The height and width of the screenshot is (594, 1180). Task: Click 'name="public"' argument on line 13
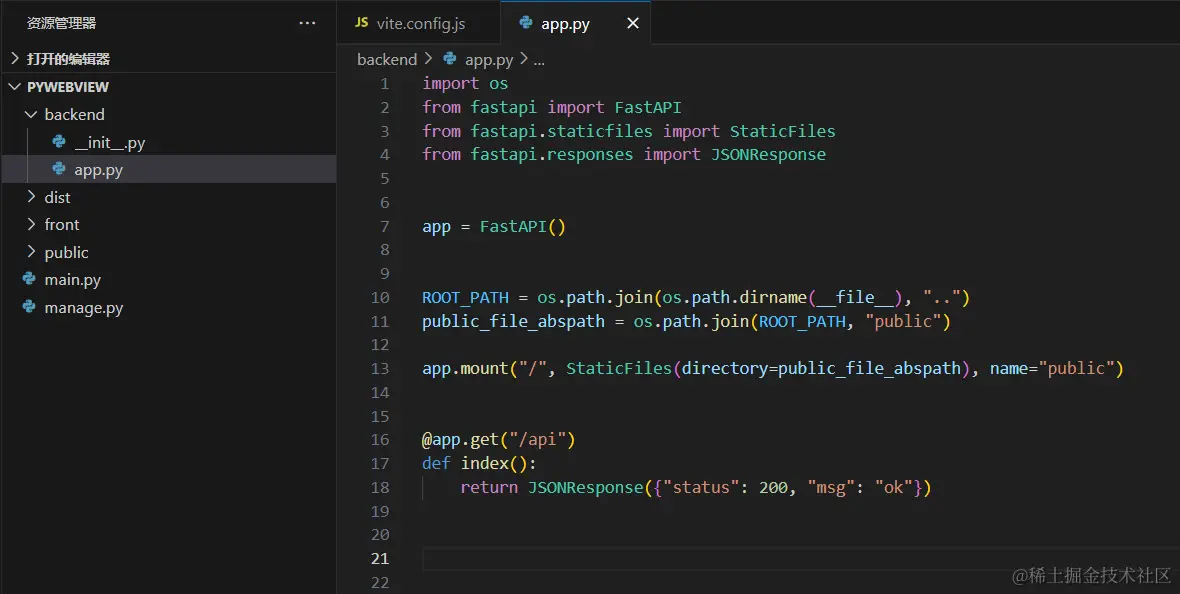point(1051,369)
